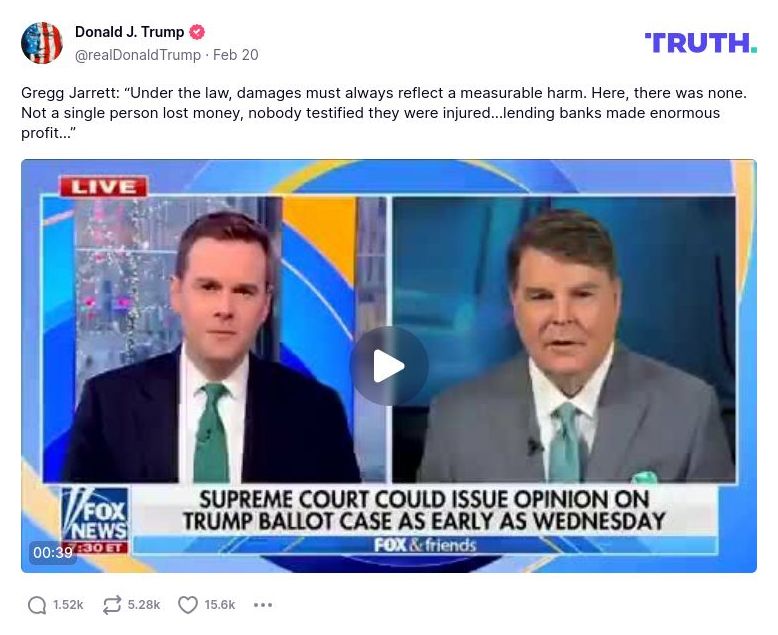Play the Fox & Friends video clip
This screenshot has width=778, height=635.
pyautogui.click(x=389, y=366)
